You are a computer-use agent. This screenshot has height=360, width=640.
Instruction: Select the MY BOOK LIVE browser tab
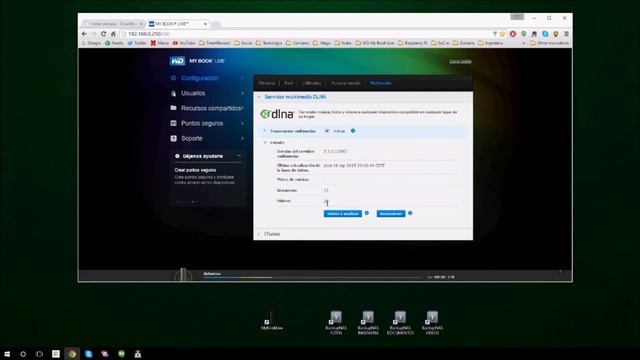pyautogui.click(x=178, y=24)
